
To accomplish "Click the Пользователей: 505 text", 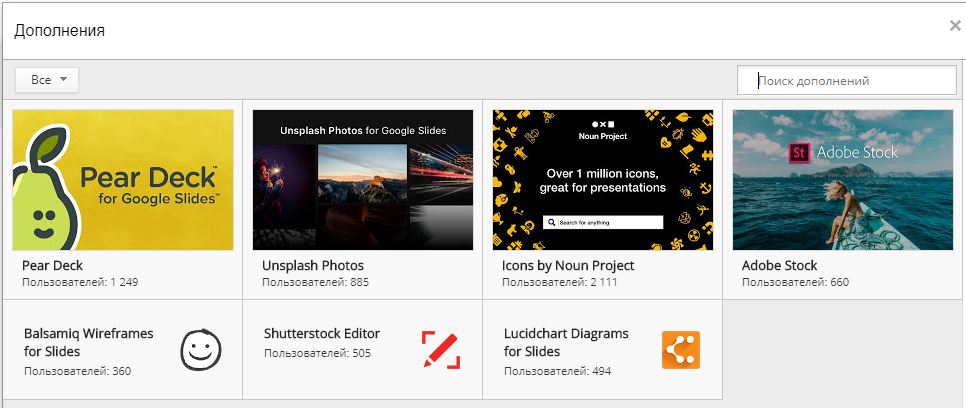I will tap(317, 353).
